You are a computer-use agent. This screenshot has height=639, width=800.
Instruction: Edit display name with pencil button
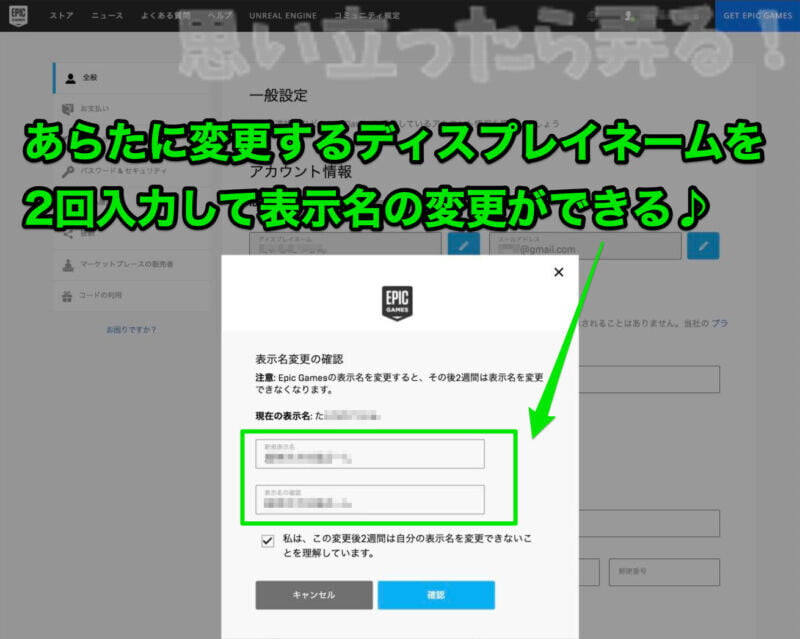click(464, 246)
